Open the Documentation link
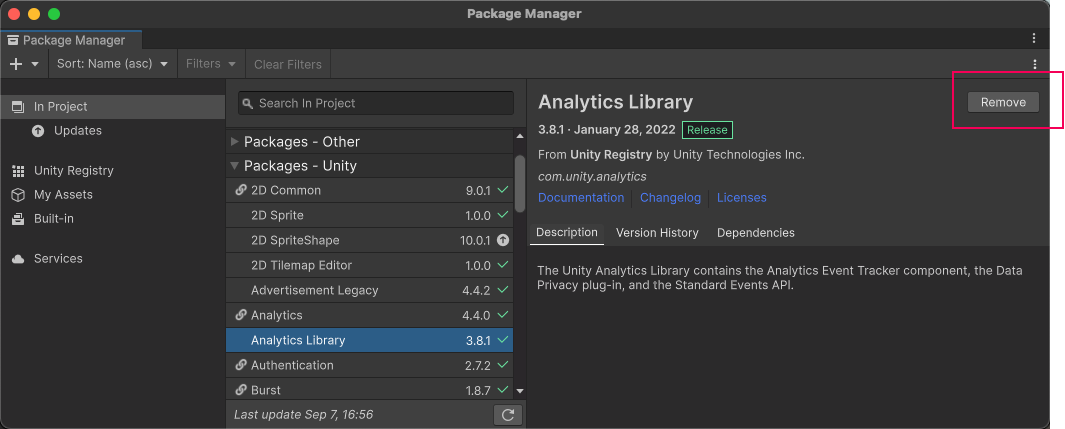1065x429 pixels. [x=580, y=198]
